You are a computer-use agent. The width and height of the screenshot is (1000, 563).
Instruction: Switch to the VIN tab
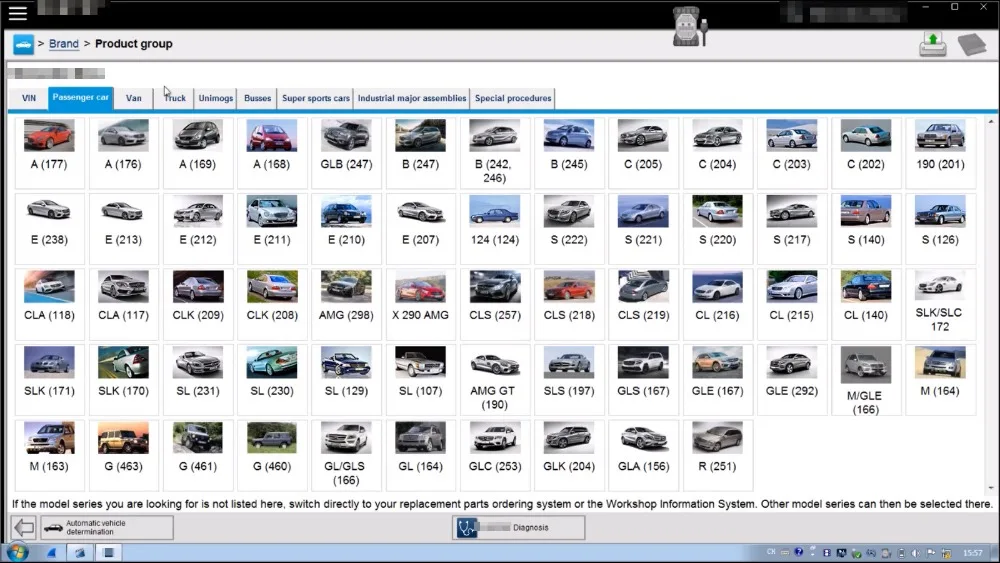pyautogui.click(x=29, y=98)
